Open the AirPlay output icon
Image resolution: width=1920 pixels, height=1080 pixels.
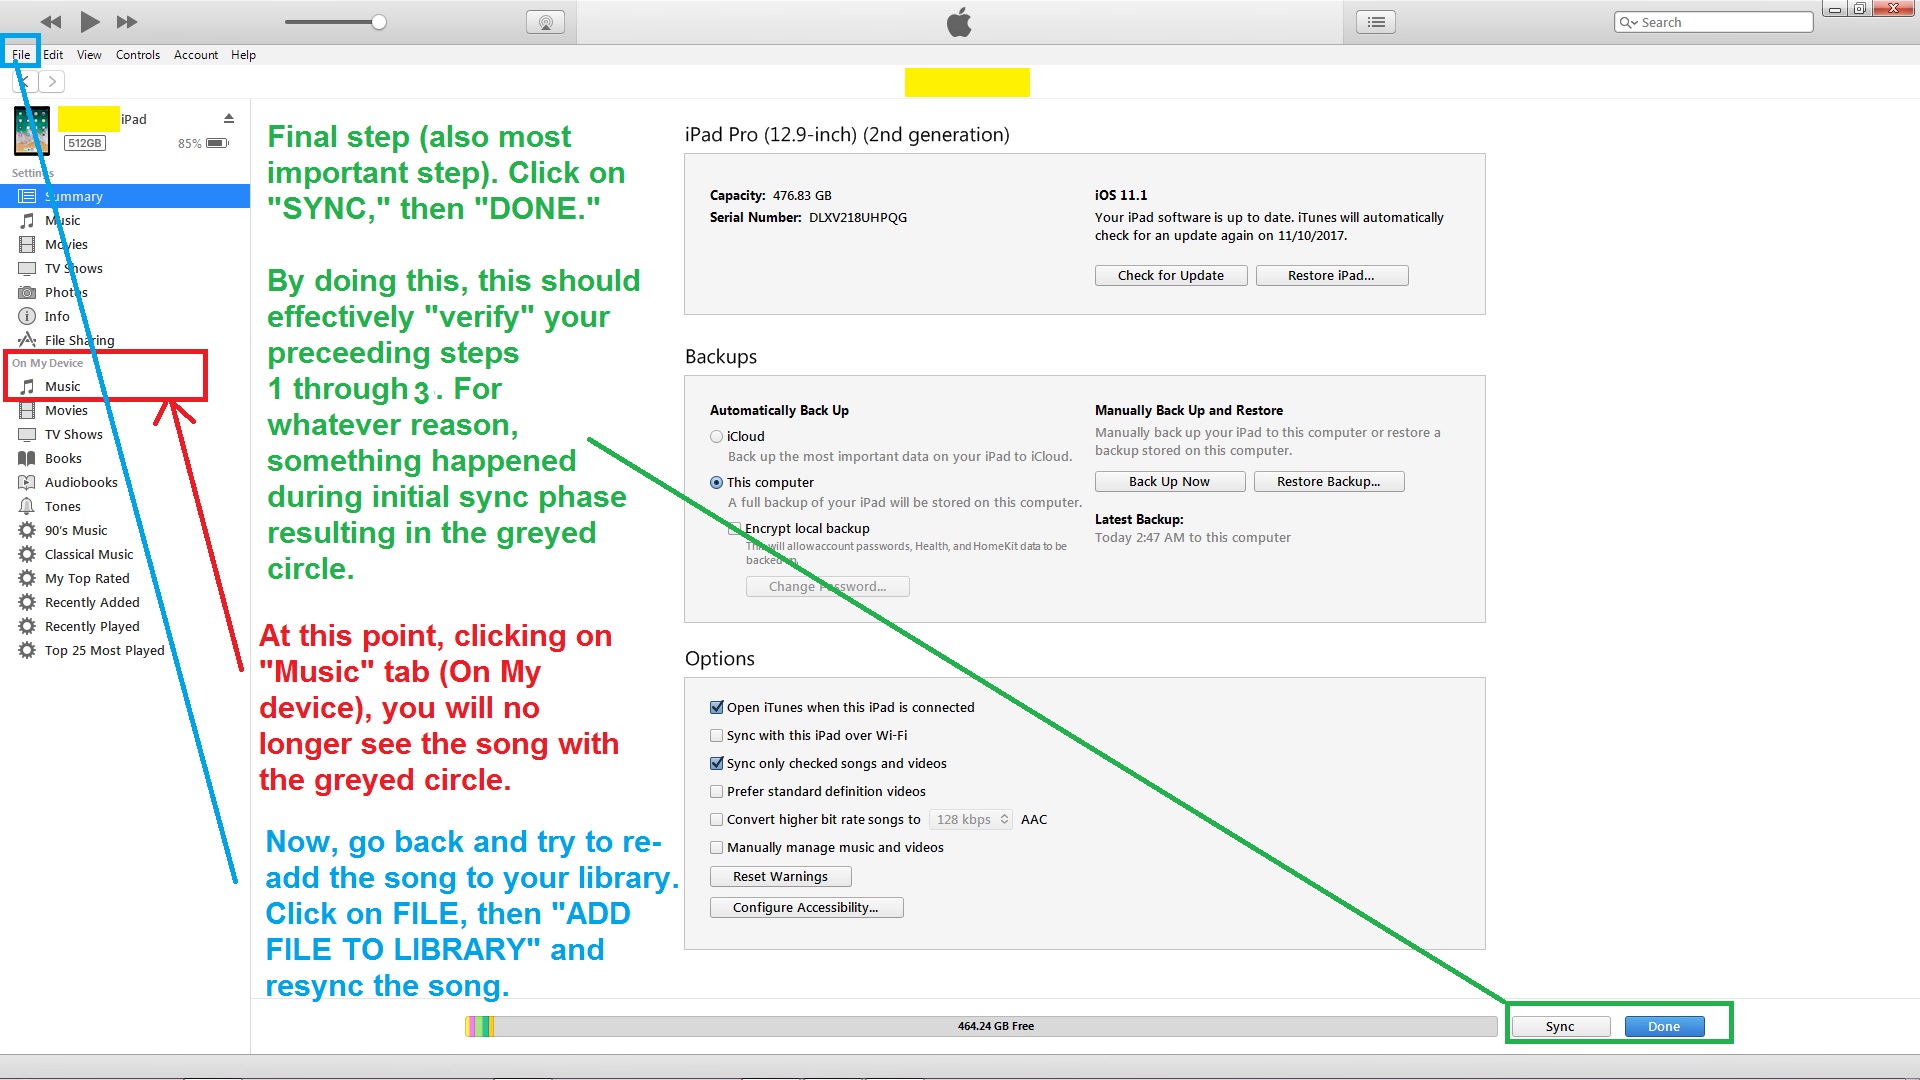pyautogui.click(x=545, y=22)
